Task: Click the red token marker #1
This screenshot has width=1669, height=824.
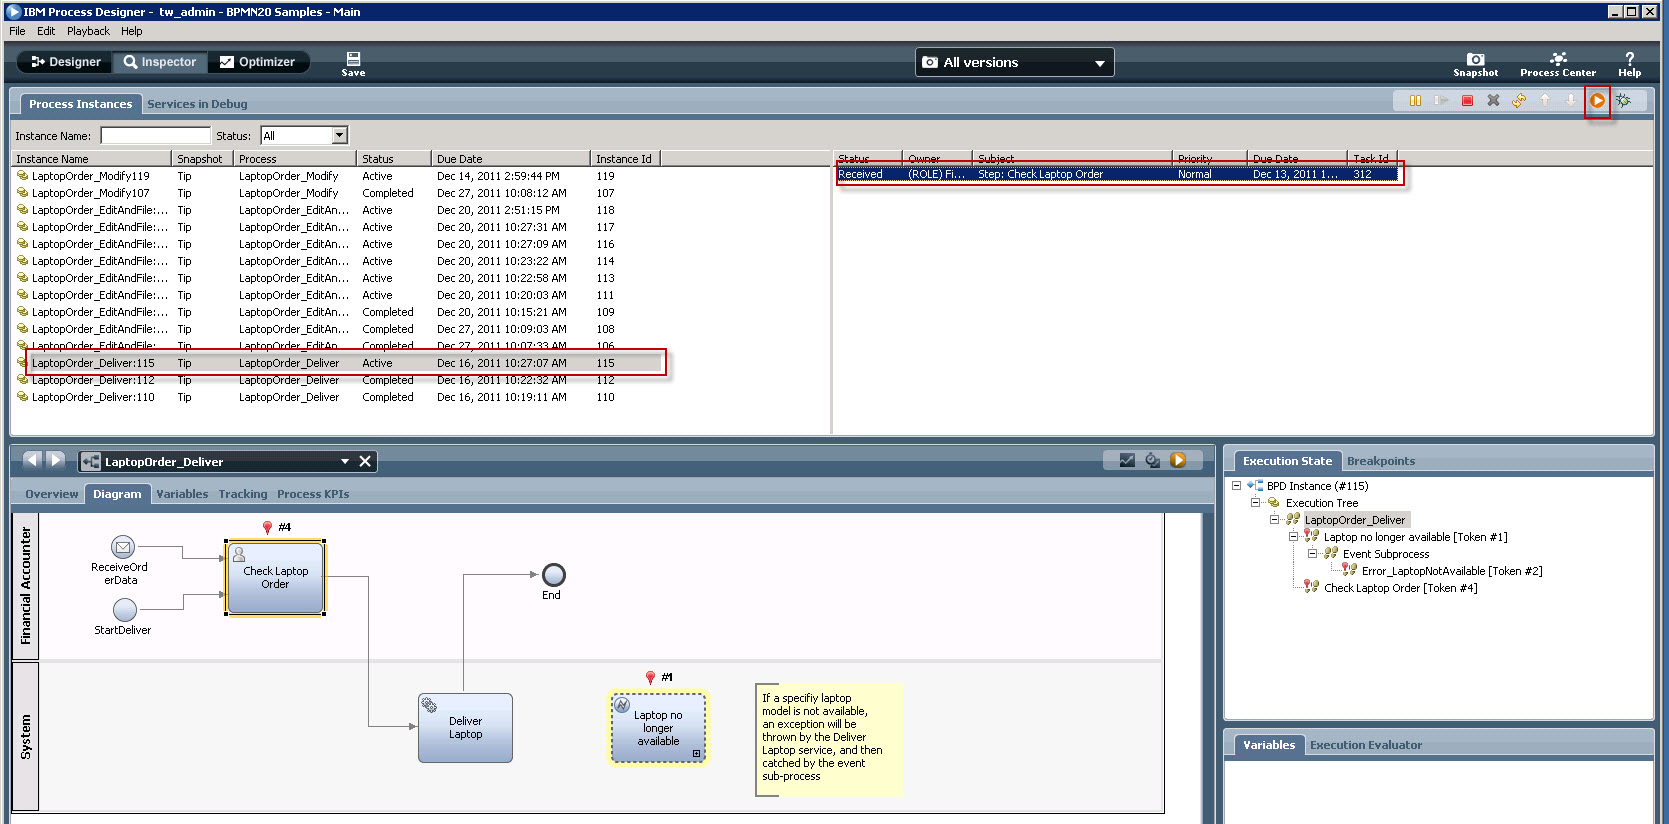Action: [650, 677]
